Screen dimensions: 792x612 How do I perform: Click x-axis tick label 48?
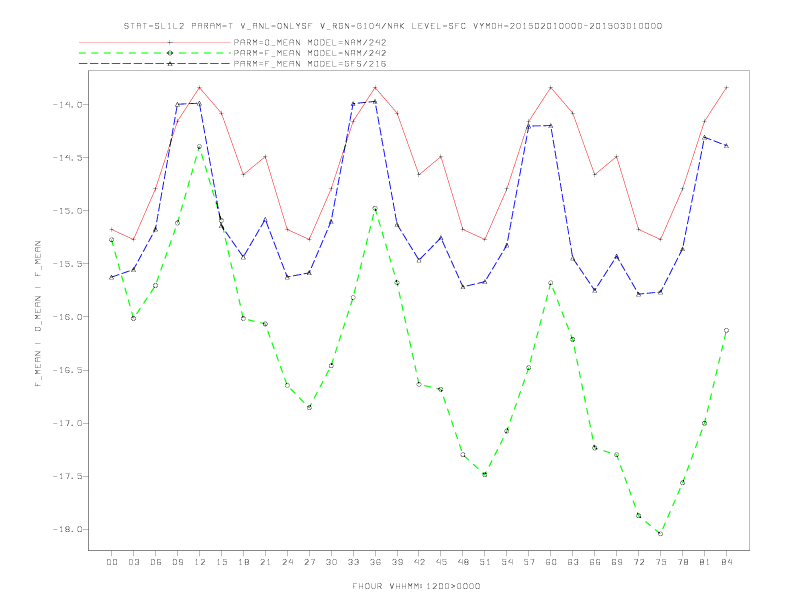click(x=463, y=562)
